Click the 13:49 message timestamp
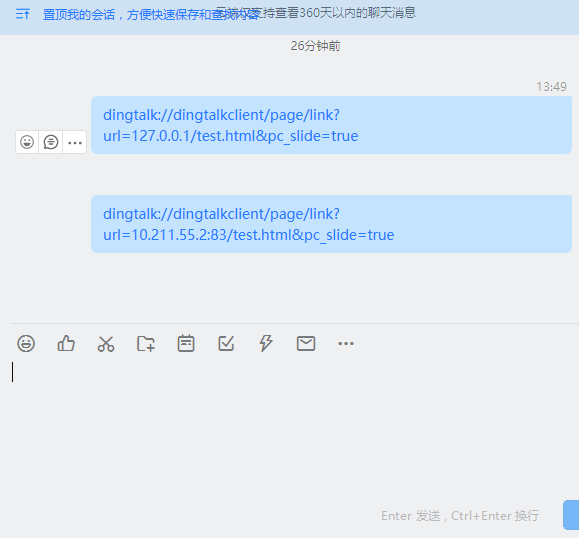The height and width of the screenshot is (538, 579). (x=551, y=87)
